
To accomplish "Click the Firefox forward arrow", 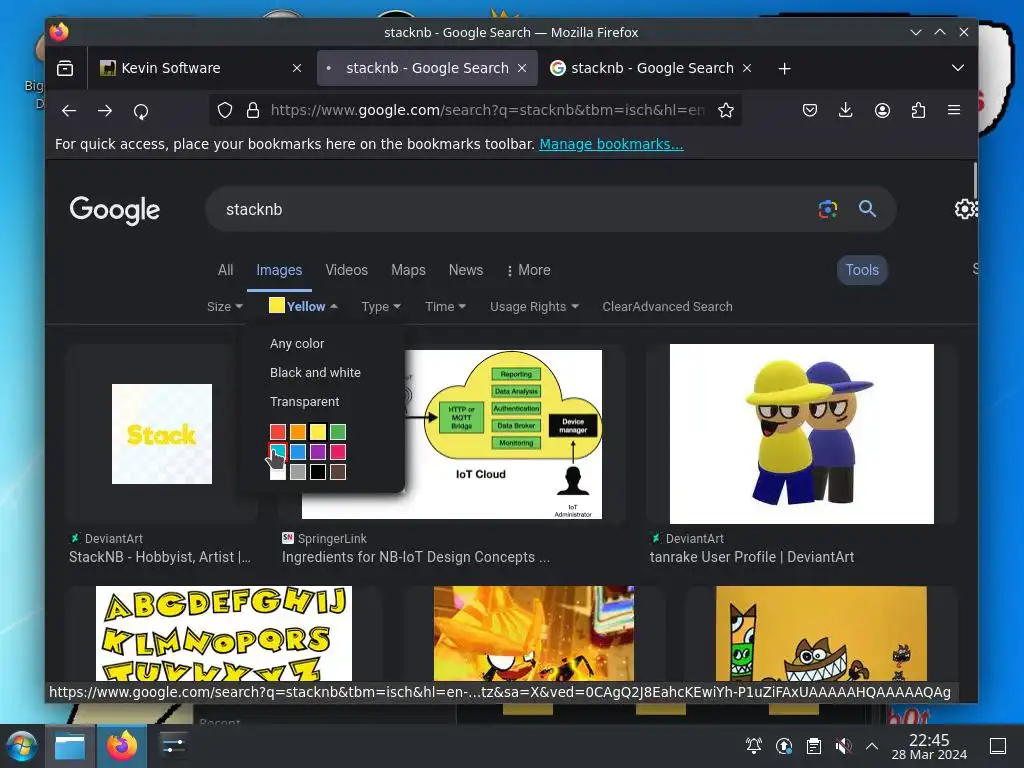I will (x=104, y=110).
